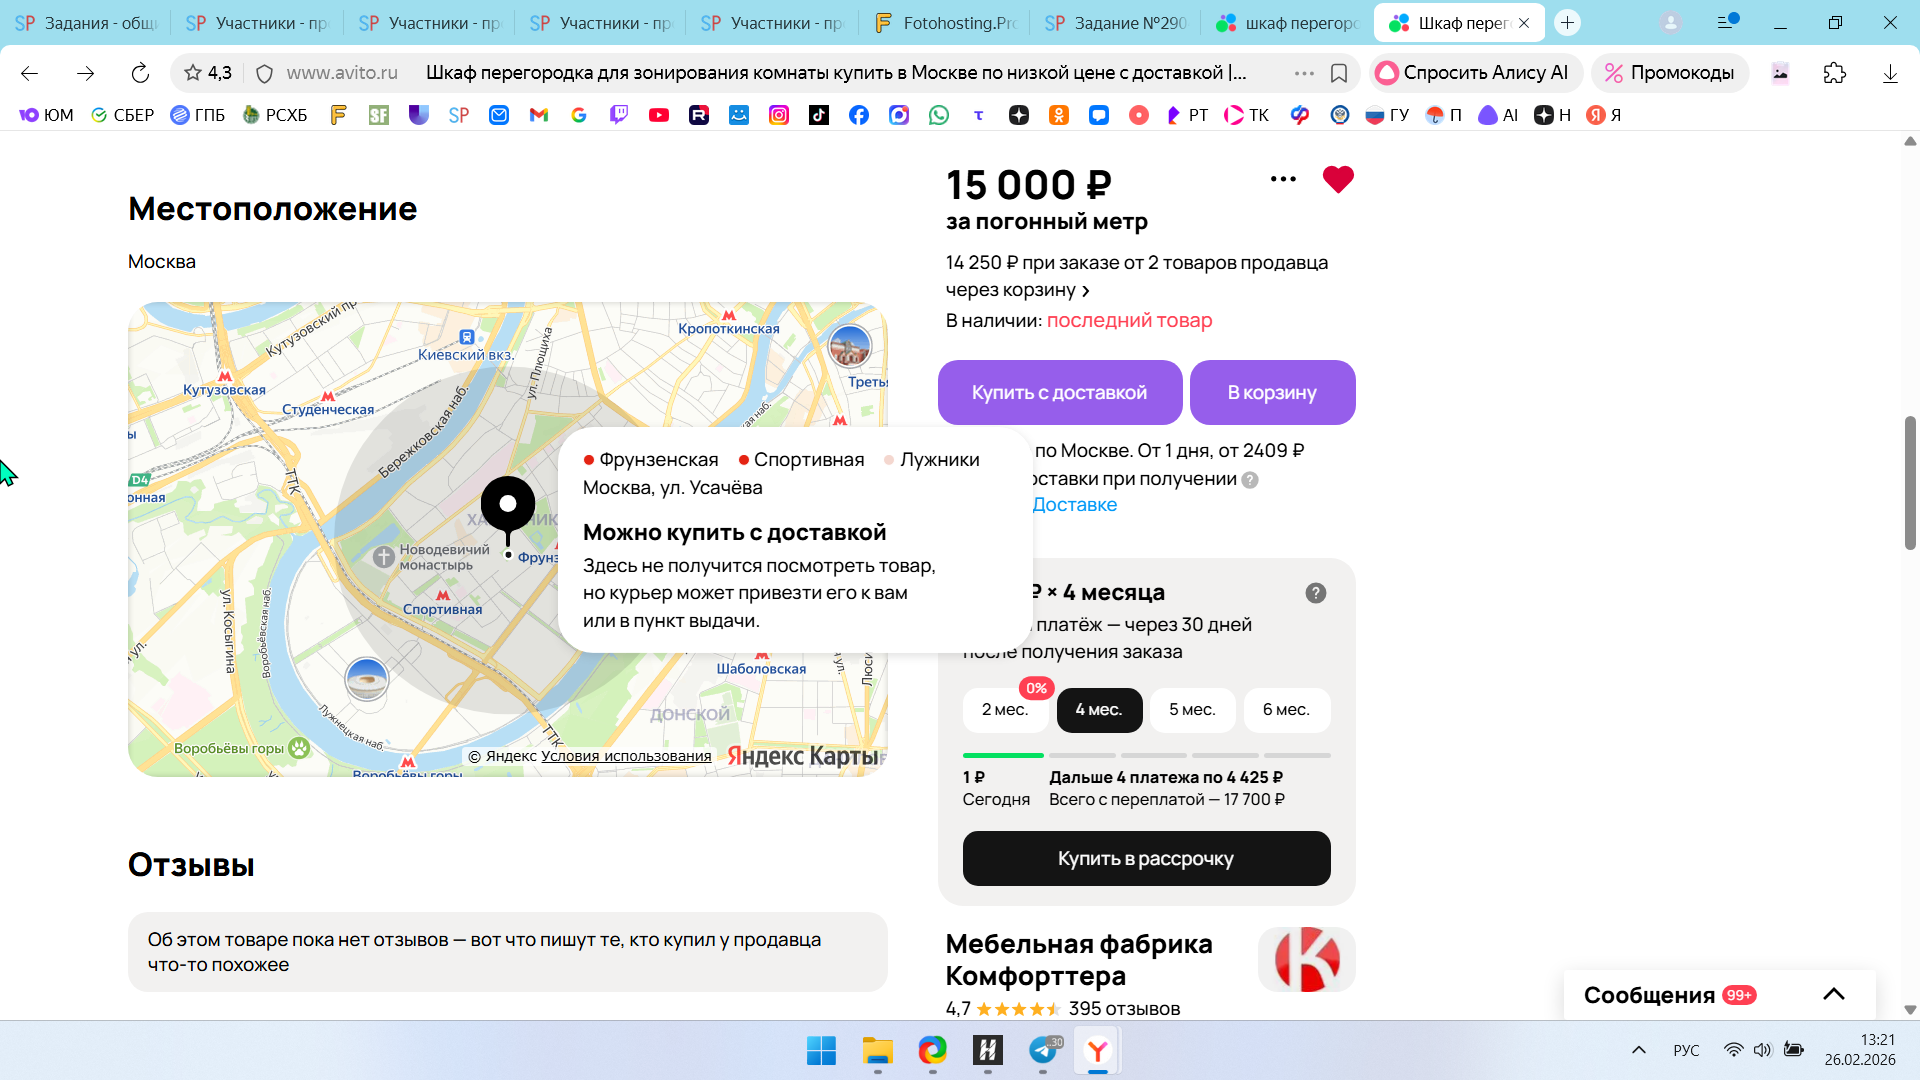Open browser extensions puzzle icon

coord(1834,73)
